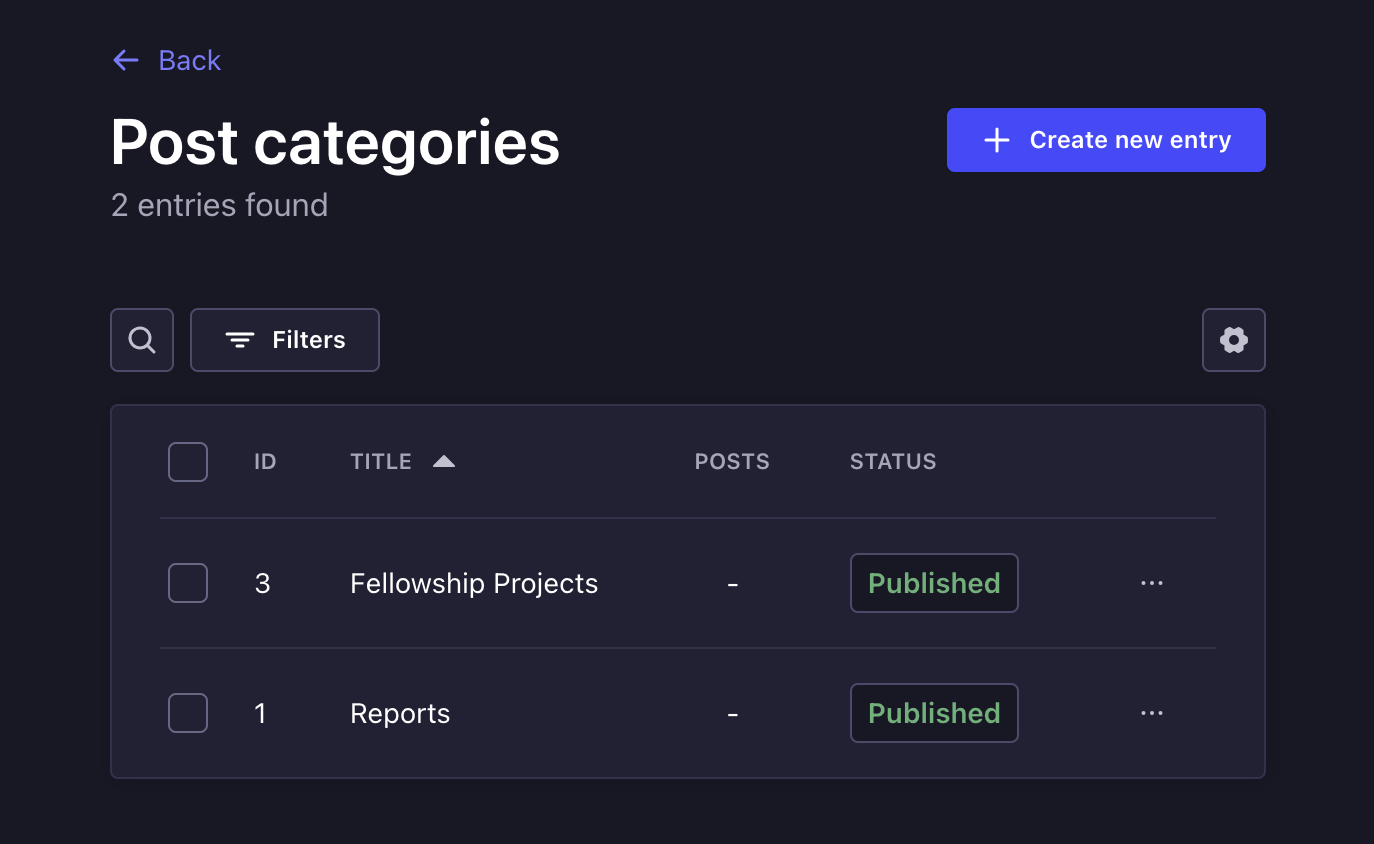
Task: Follow the Back link
Action: (x=189, y=60)
